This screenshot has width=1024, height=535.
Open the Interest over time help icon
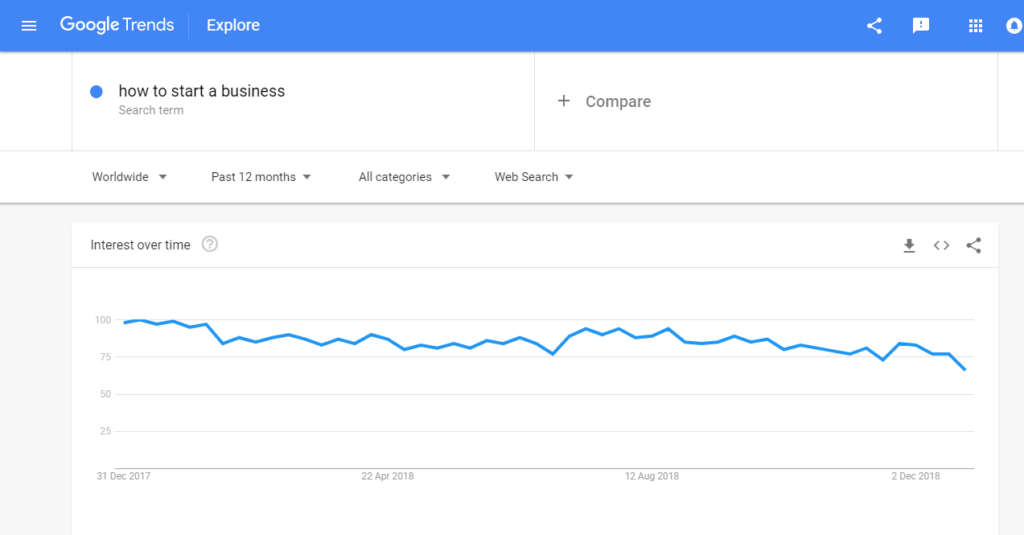coord(209,244)
